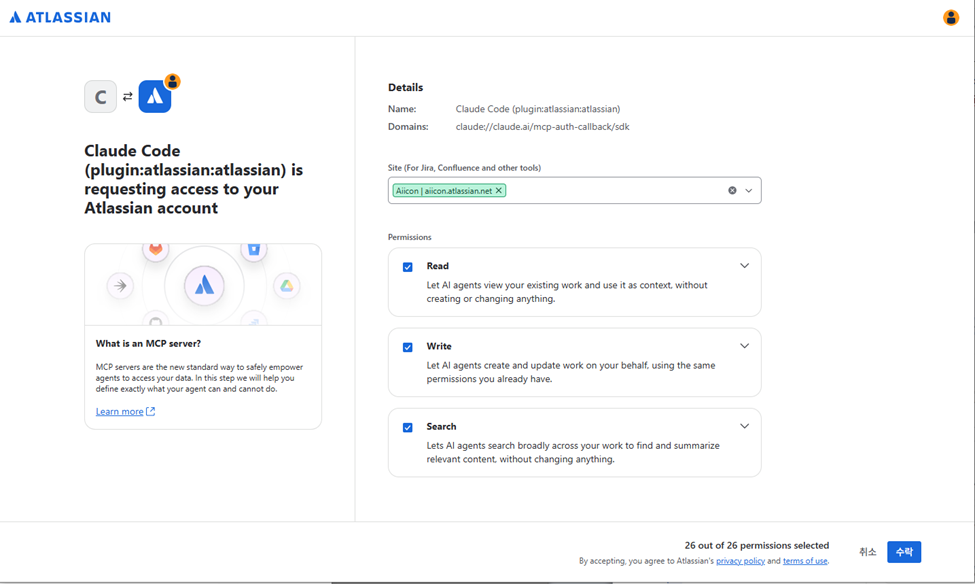Image resolution: width=975 pixels, height=584 pixels.
Task: Click the blue Atlassian app icon
Action: pyautogui.click(x=155, y=96)
